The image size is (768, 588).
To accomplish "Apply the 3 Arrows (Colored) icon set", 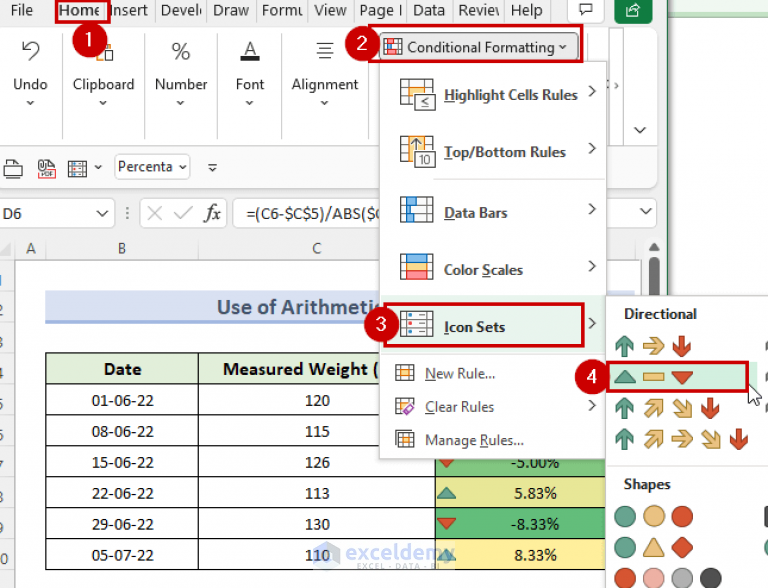I will click(652, 346).
